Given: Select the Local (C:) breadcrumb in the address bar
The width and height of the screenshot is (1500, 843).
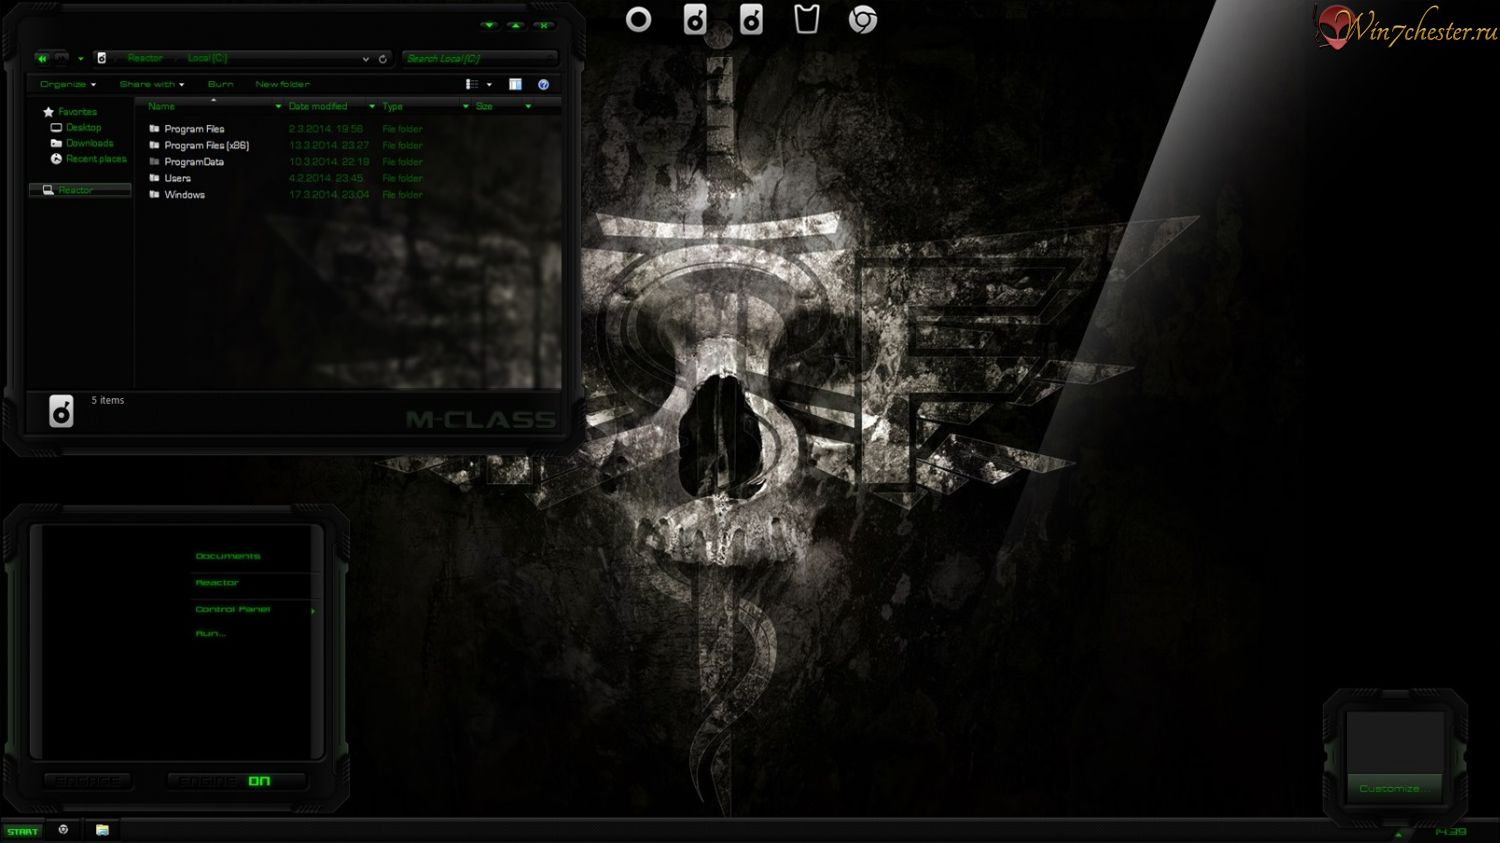Looking at the screenshot, I should pyautogui.click(x=207, y=58).
